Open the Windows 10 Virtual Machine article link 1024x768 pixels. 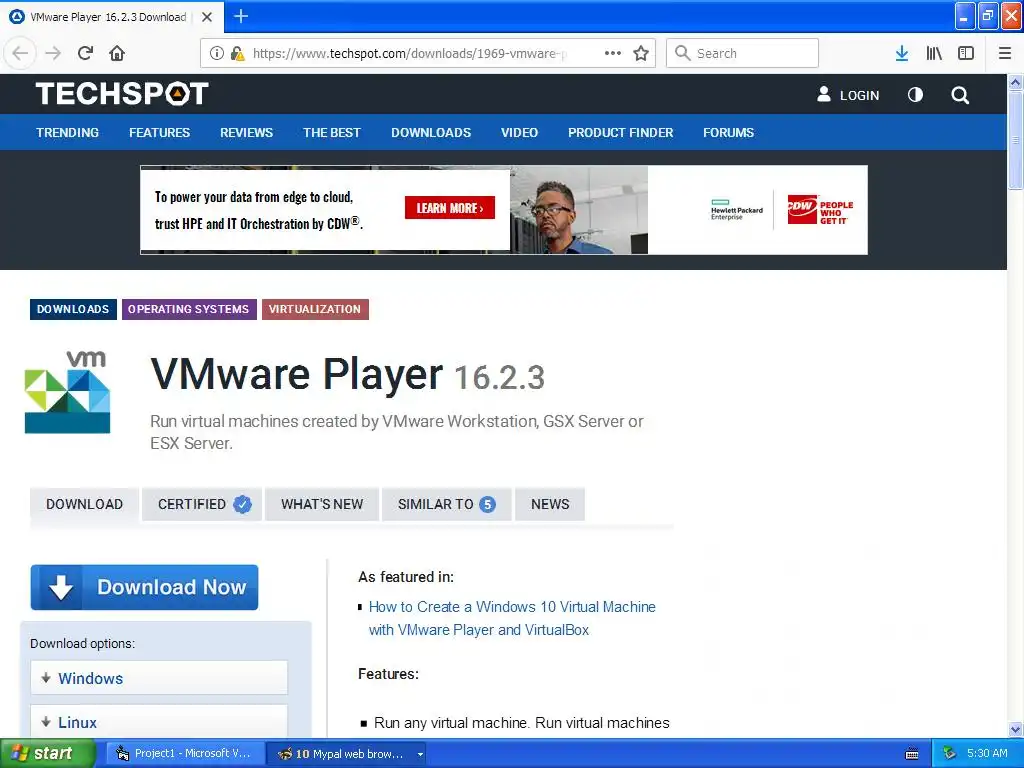pos(512,618)
